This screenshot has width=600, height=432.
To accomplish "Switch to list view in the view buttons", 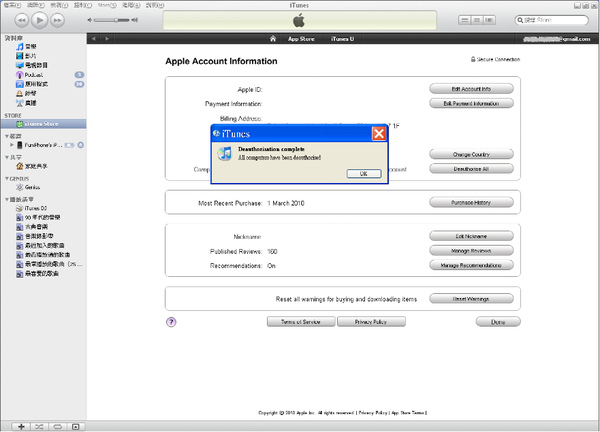I will click(x=465, y=20).
